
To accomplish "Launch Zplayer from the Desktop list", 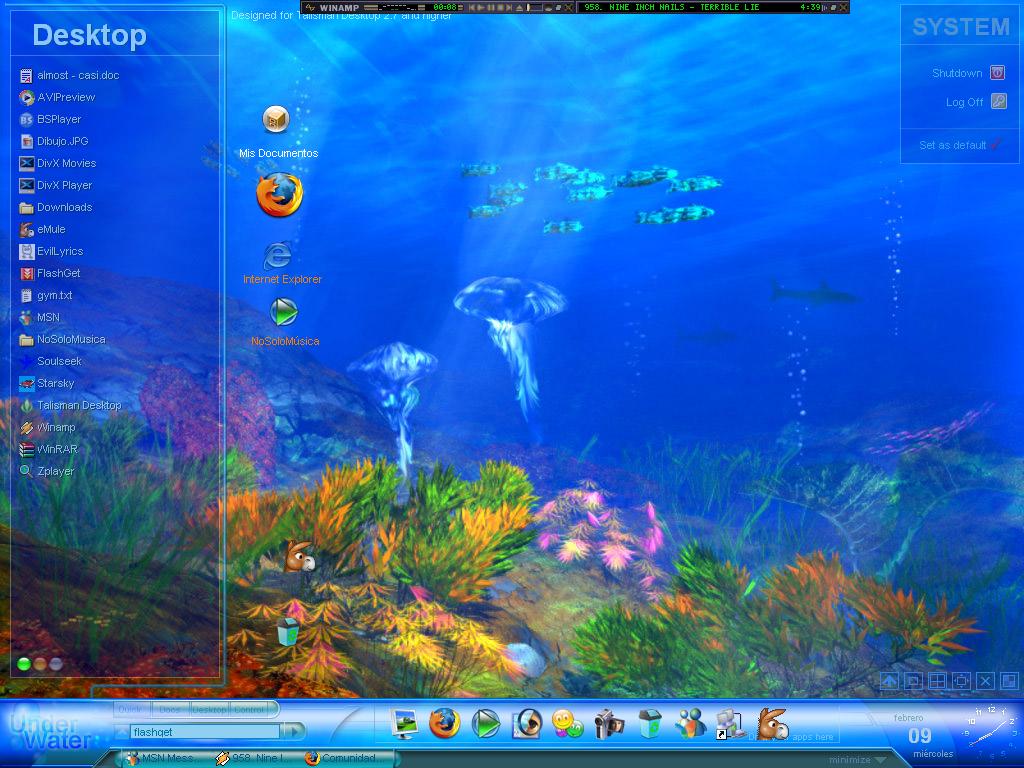I will tap(46, 472).
